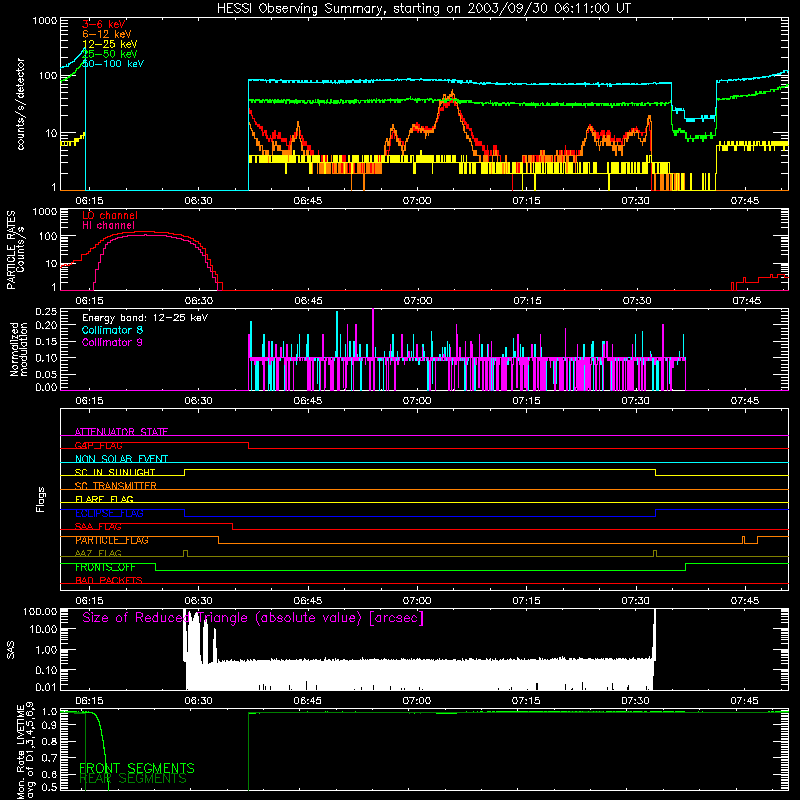This screenshot has height=800, width=800.
Task: Click the HESSI Observing Summary title text
Action: pyautogui.click(x=424, y=9)
